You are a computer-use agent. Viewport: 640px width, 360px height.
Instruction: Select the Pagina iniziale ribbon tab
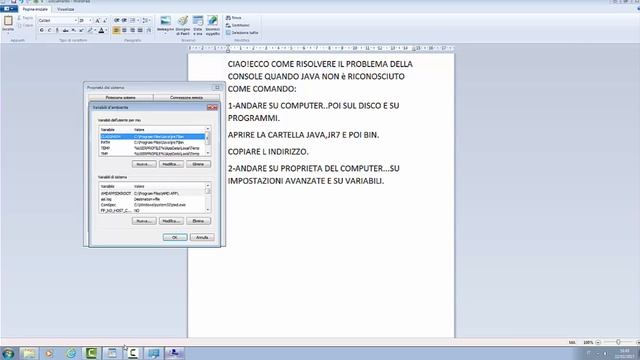(35, 9)
